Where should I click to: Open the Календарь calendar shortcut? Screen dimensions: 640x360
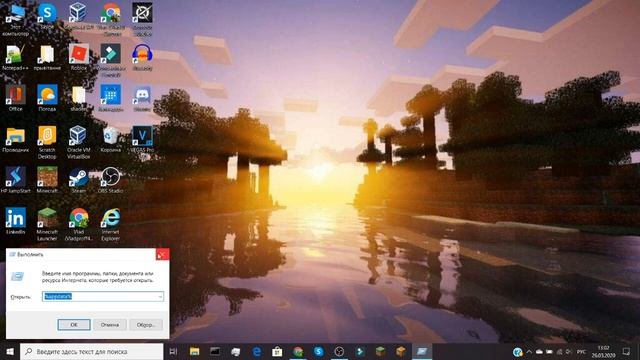(111, 98)
